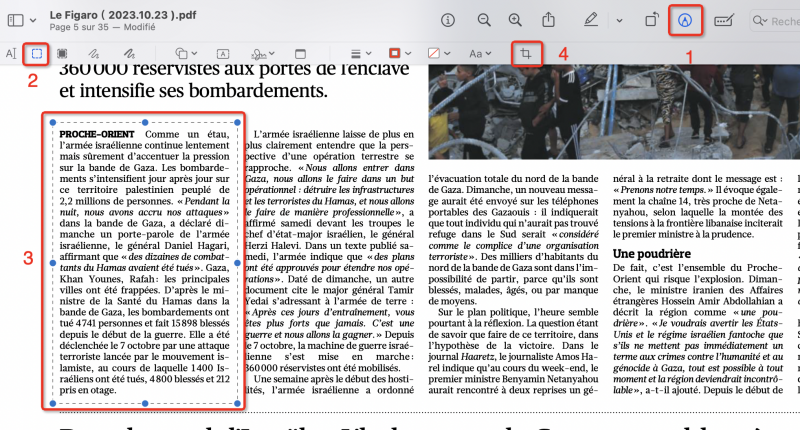This screenshot has height=430, width=800.
Task: Open the shape style line thickness menu
Action: pyautogui.click(x=361, y=54)
